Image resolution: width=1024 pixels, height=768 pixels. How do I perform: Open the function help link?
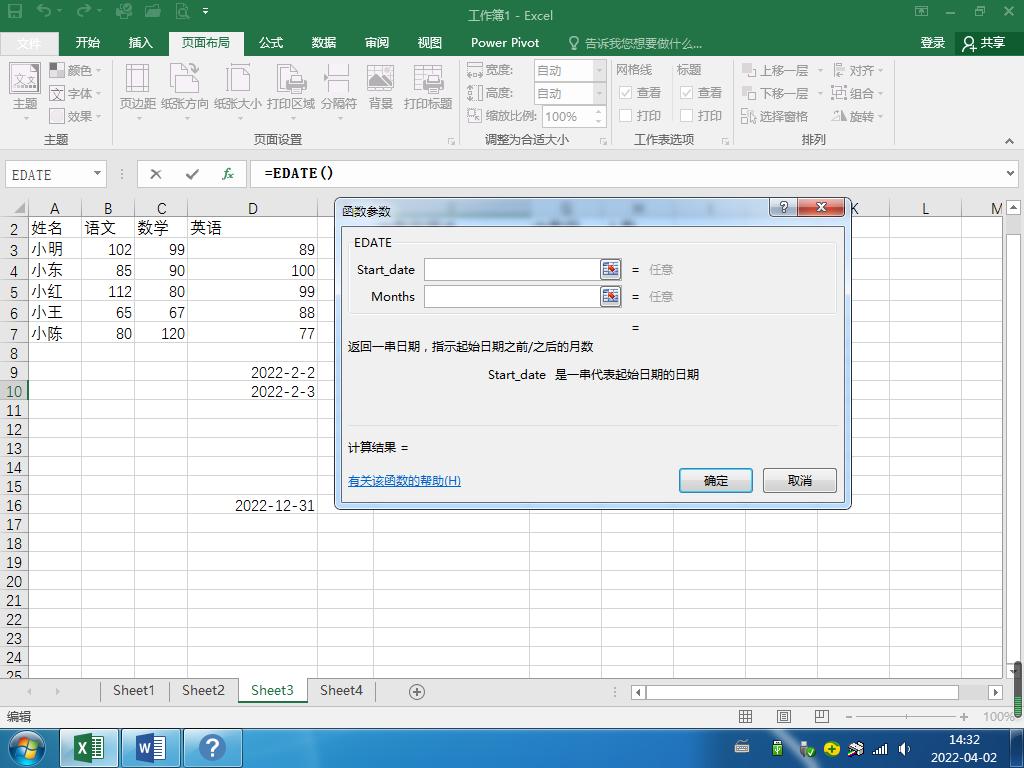[x=404, y=481]
